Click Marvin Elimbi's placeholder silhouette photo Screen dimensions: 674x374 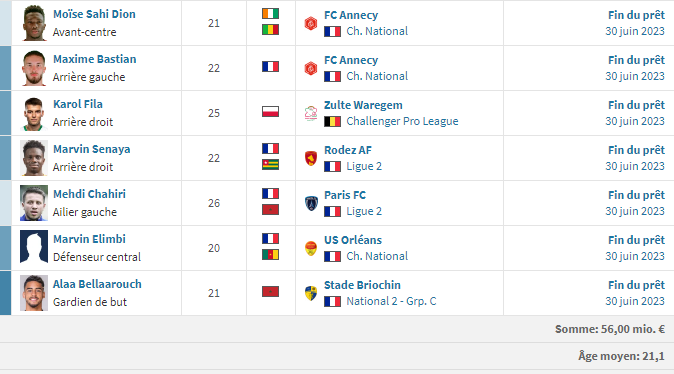(34, 248)
